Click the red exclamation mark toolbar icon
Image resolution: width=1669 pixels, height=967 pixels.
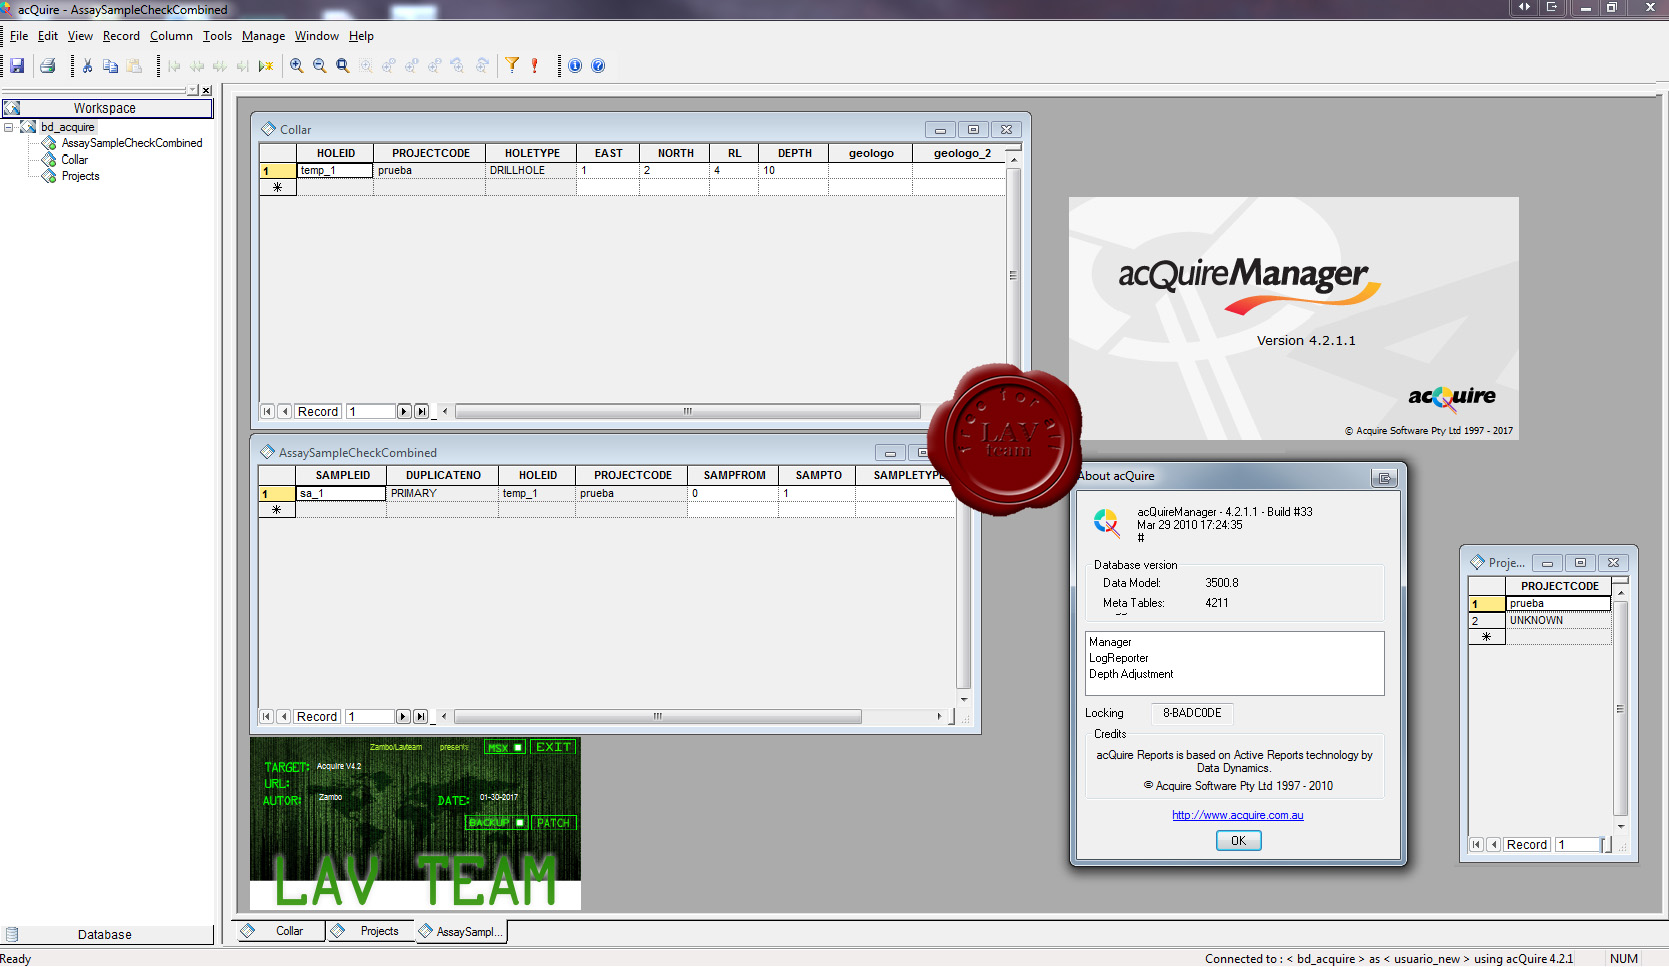[535, 66]
